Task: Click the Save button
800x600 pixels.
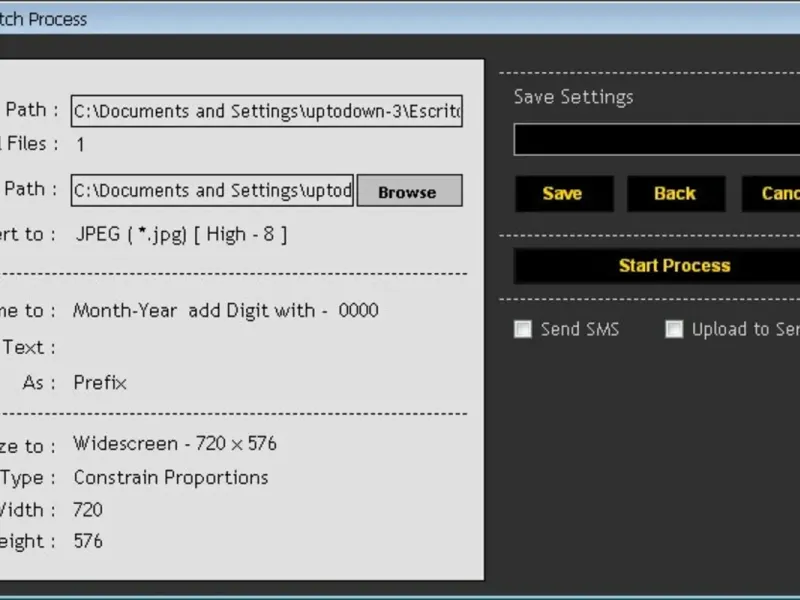Action: coord(564,193)
